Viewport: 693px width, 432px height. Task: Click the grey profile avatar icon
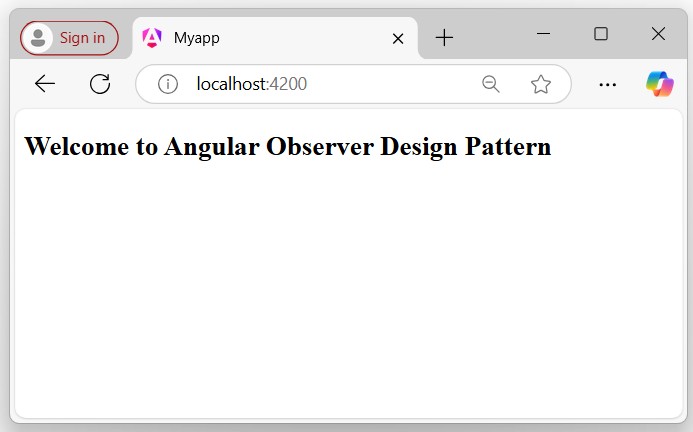click(x=38, y=38)
